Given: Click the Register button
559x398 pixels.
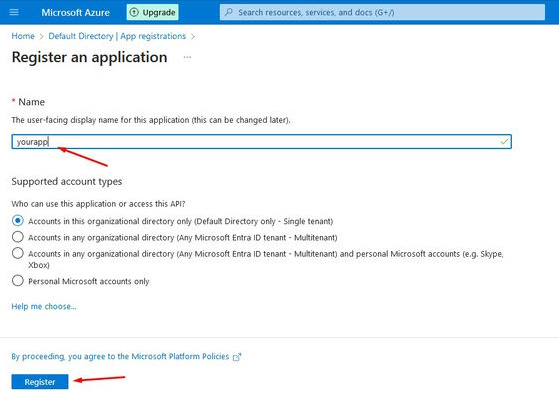Looking at the screenshot, I should click(x=40, y=382).
